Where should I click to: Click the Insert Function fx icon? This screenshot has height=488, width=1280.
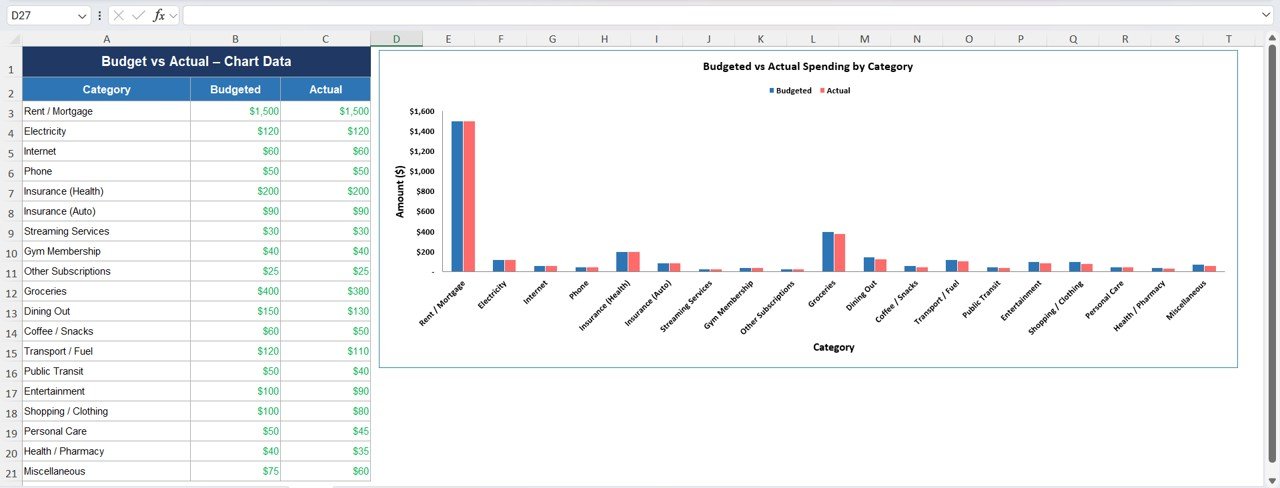point(158,15)
